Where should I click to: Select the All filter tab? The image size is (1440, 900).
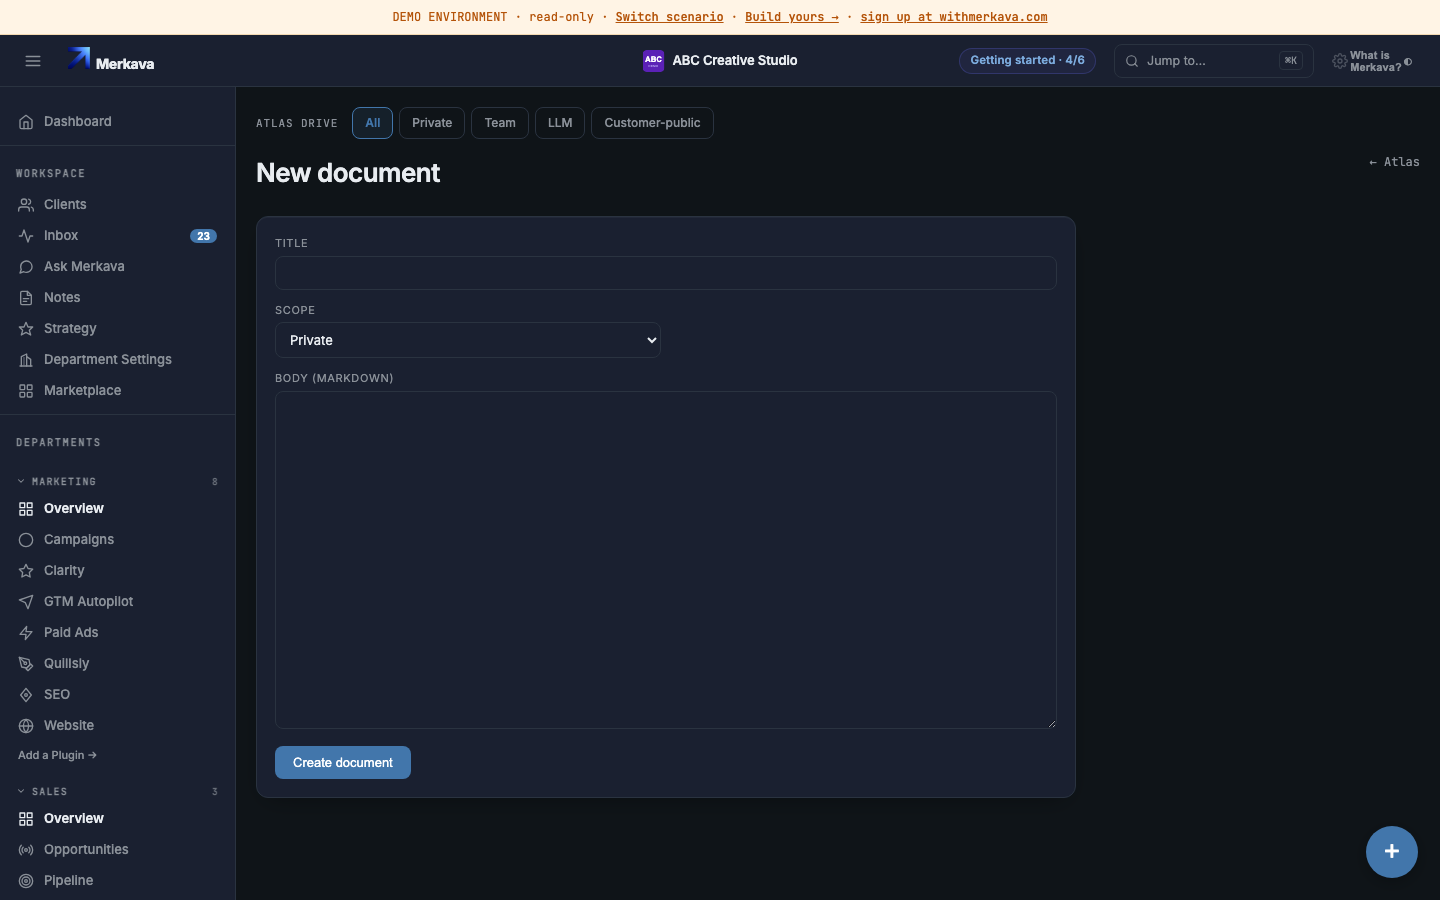tap(372, 123)
